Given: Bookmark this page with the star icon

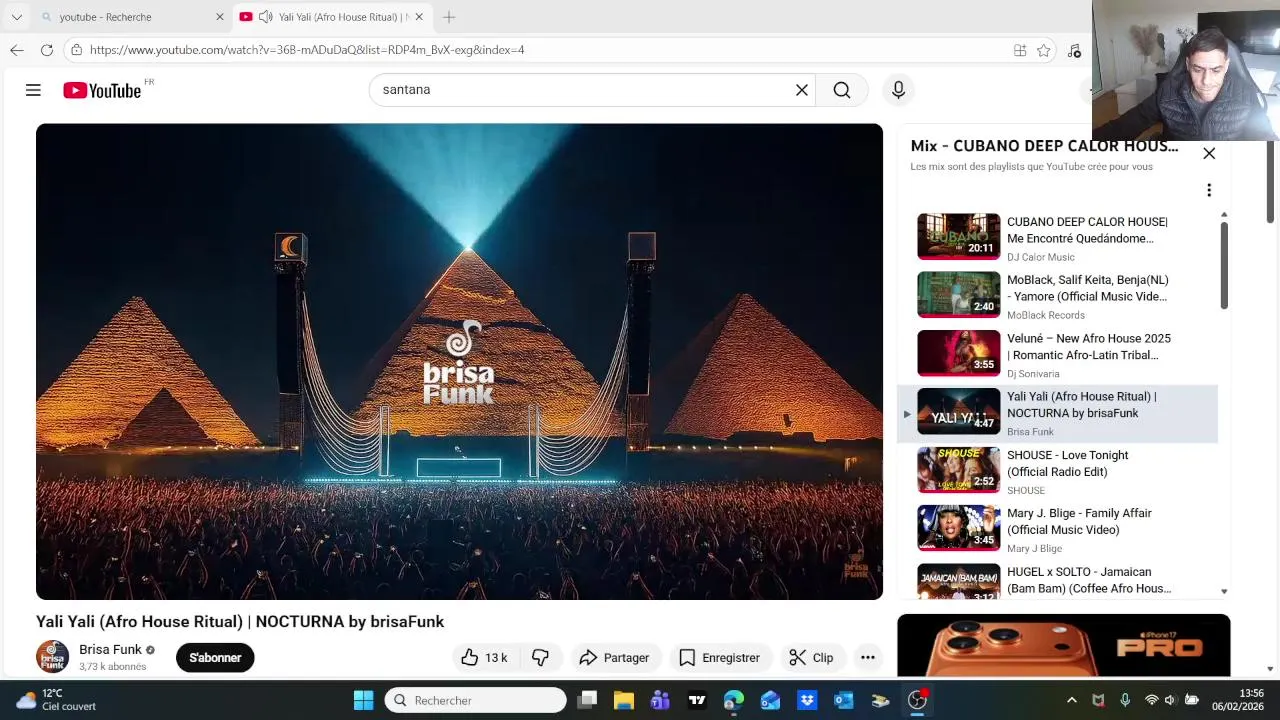Looking at the screenshot, I should click(x=1044, y=50).
